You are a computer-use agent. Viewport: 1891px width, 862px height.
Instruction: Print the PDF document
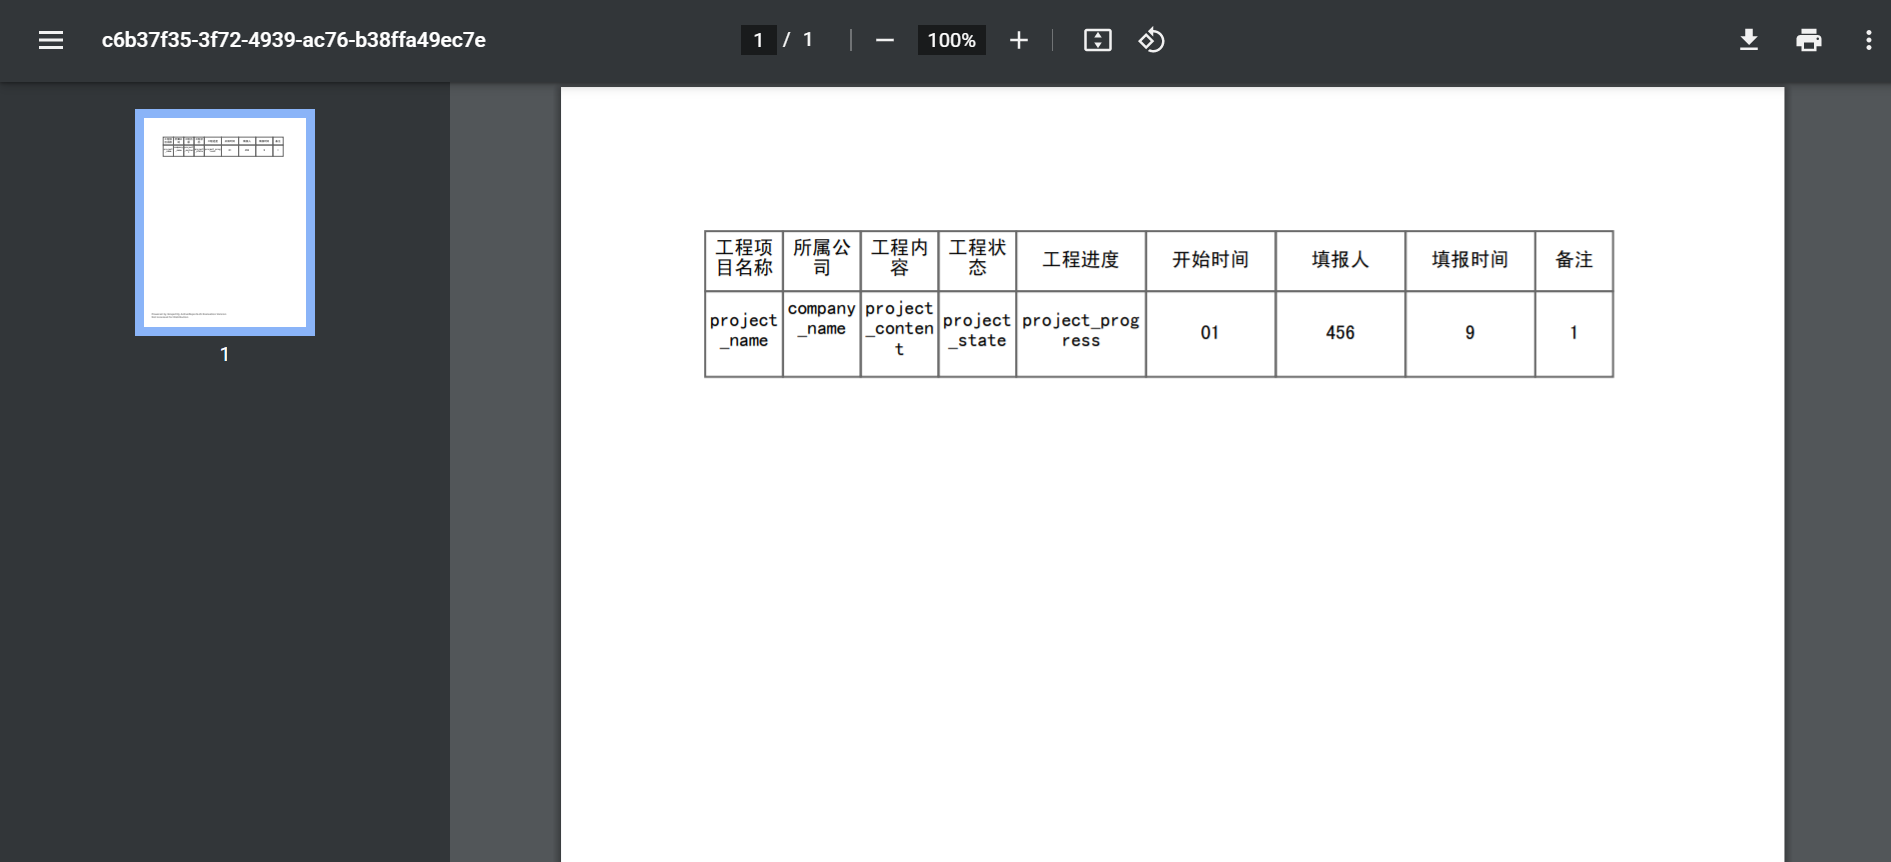pos(1808,40)
